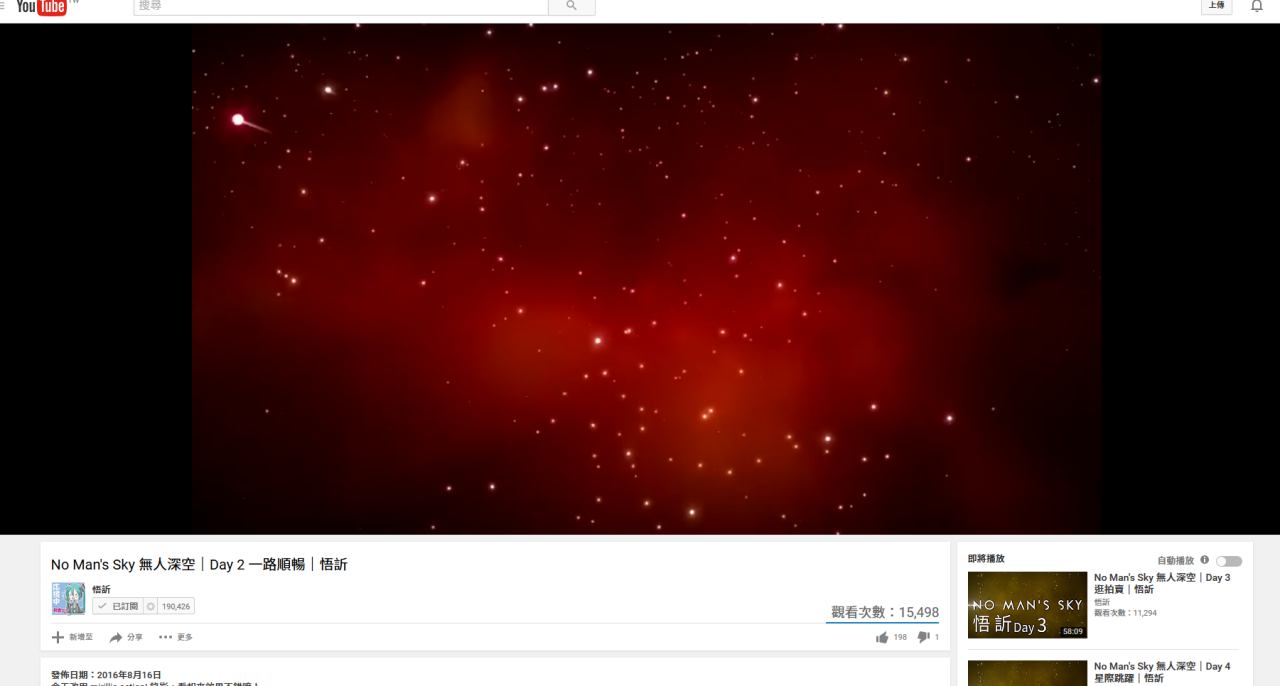This screenshot has height=686, width=1280.
Task: Click the 新增至 plus icon
Action: pyautogui.click(x=58, y=637)
